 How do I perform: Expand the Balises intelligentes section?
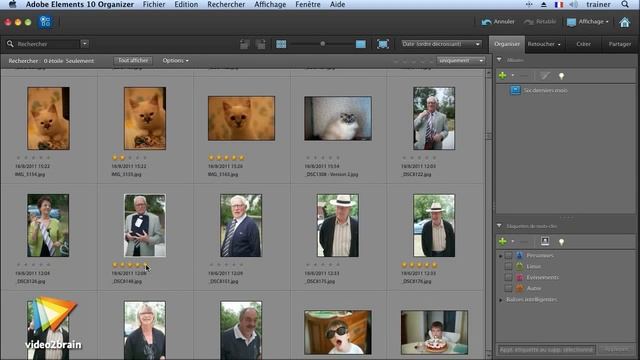501,300
